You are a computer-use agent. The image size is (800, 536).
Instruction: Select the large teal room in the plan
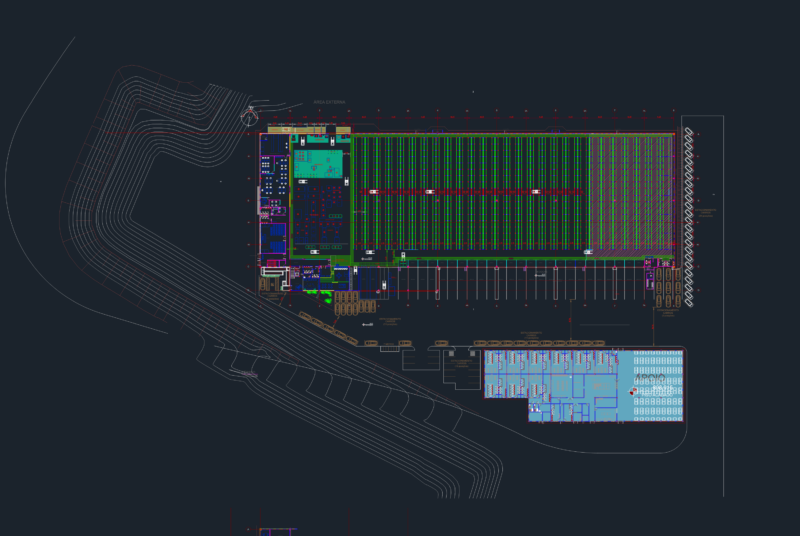point(318,164)
